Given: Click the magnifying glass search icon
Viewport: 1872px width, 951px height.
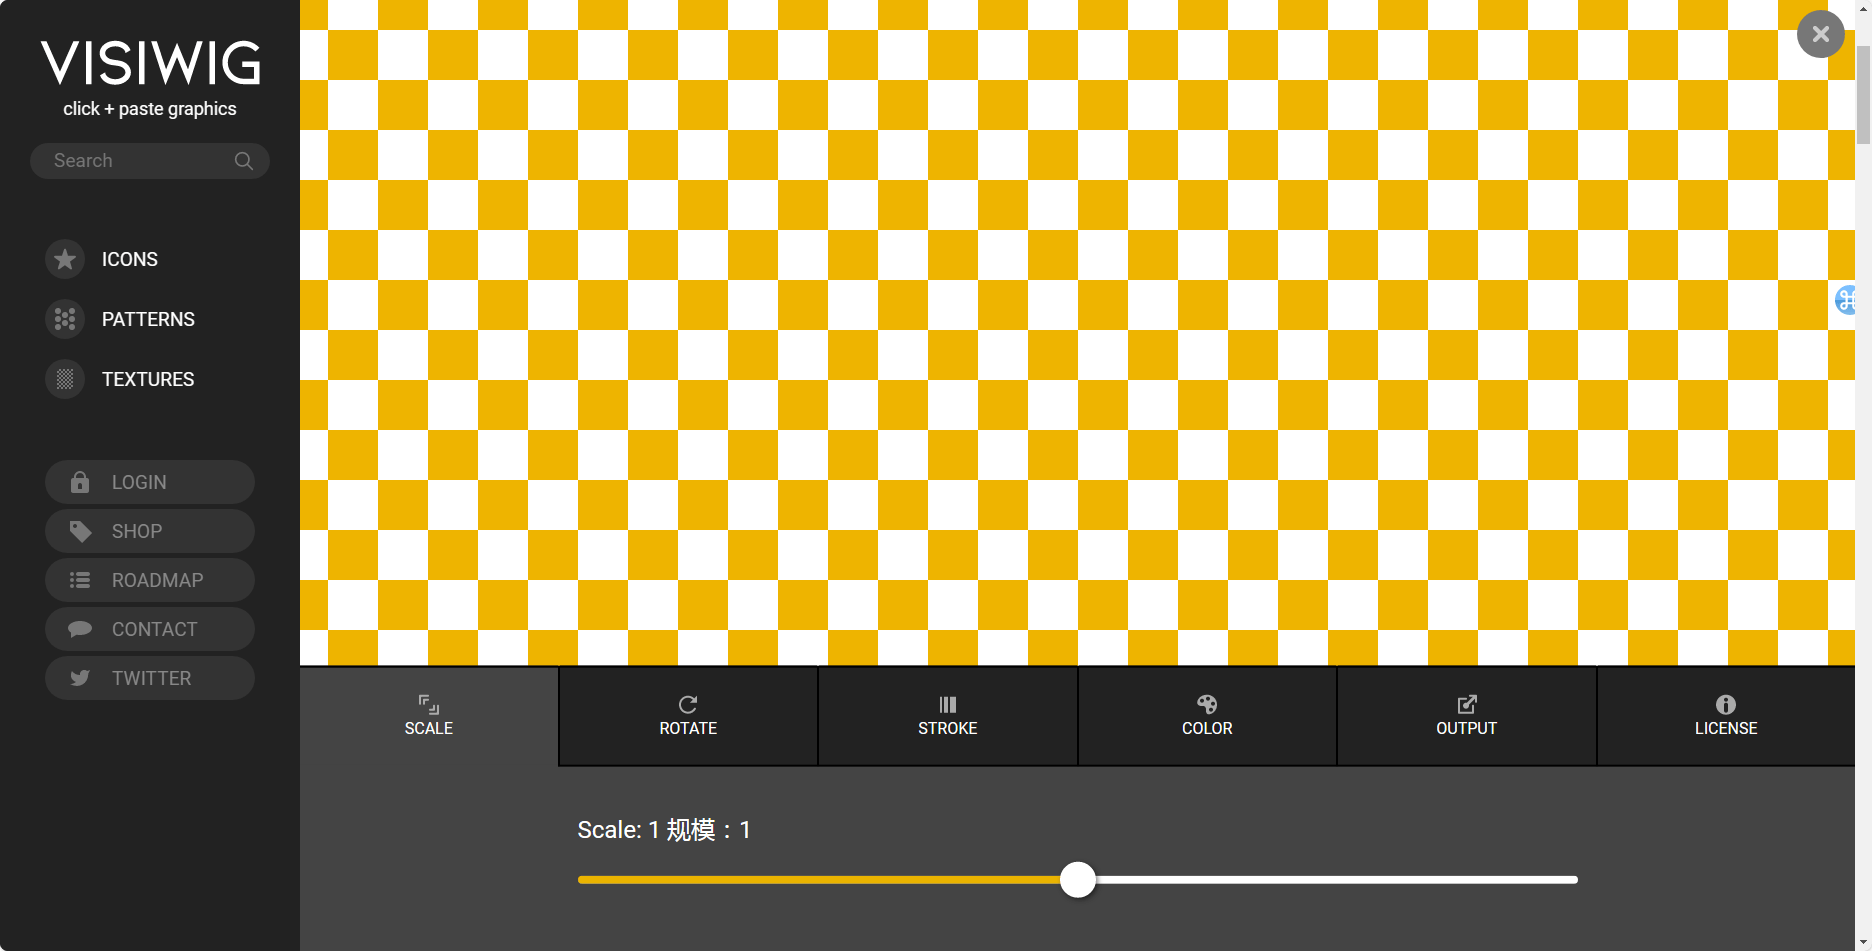Looking at the screenshot, I should click(x=243, y=161).
